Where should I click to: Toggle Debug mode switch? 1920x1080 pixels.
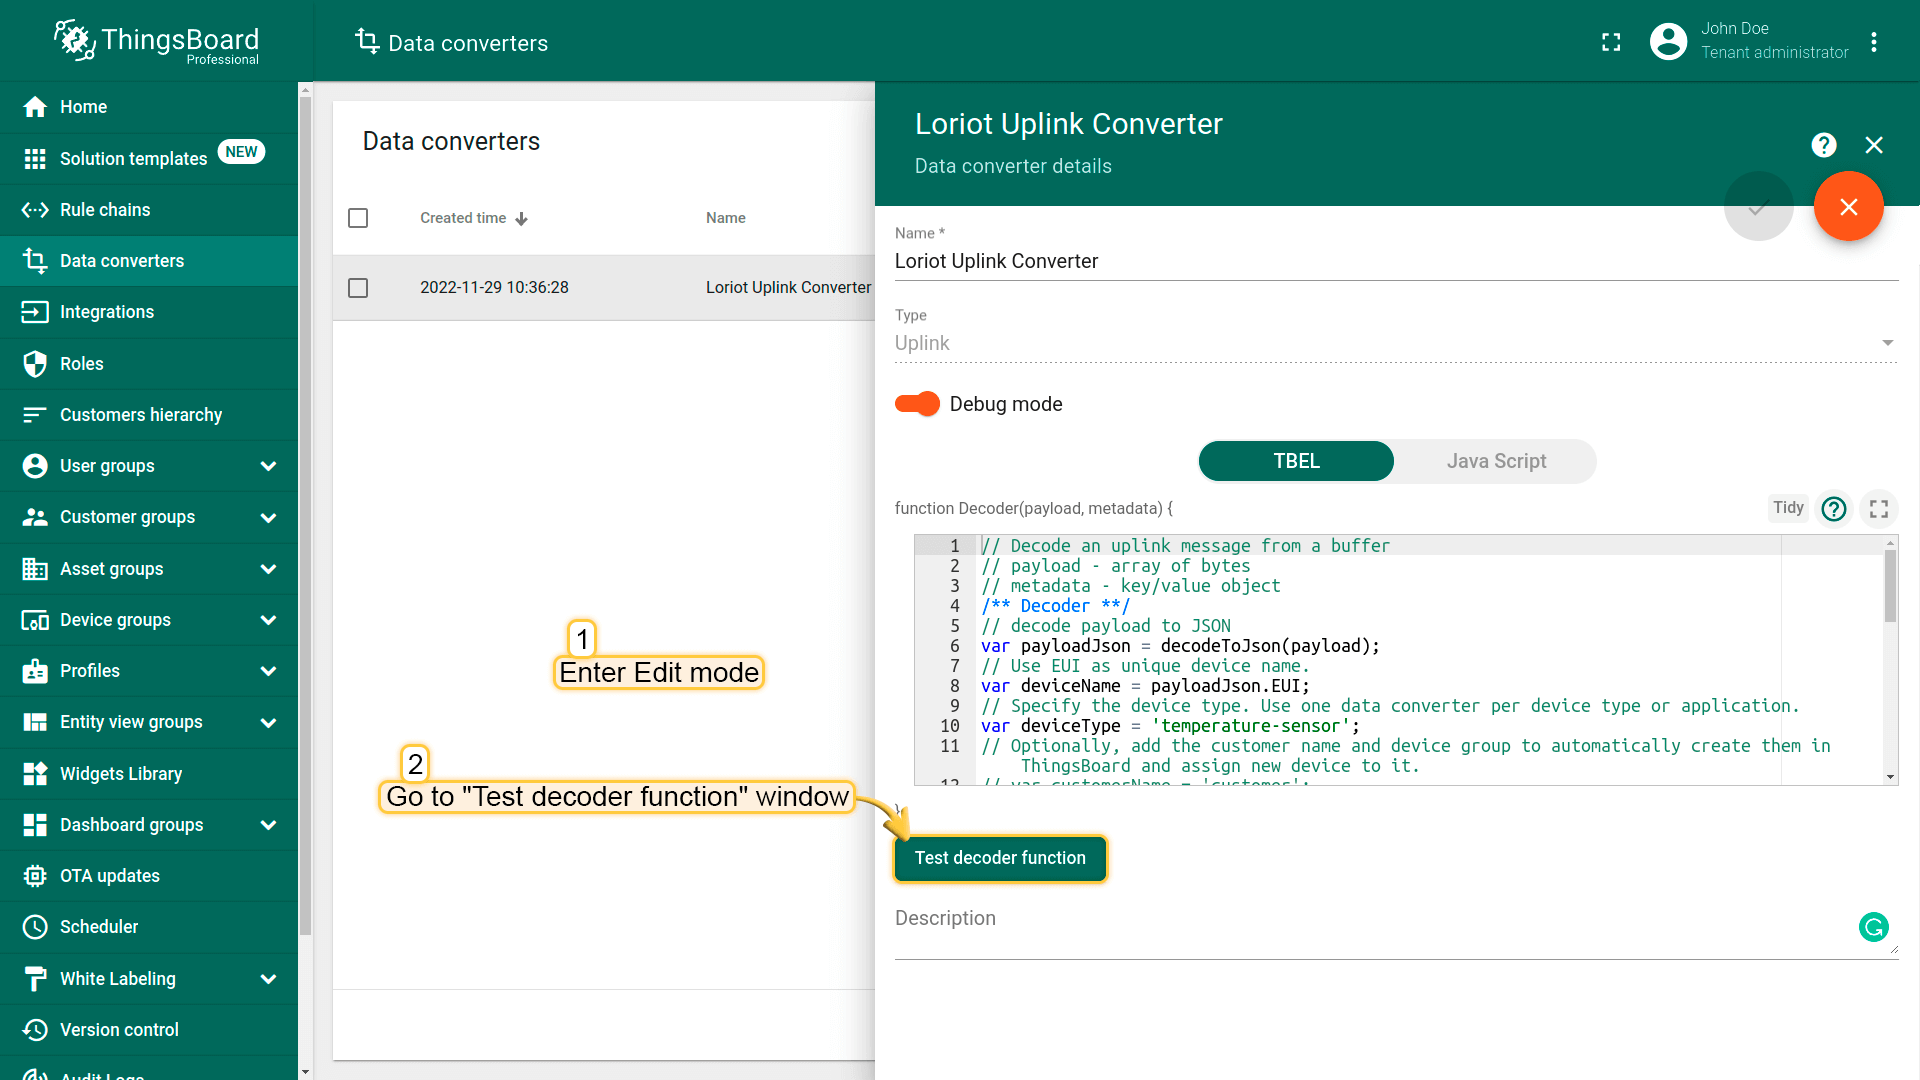point(917,404)
